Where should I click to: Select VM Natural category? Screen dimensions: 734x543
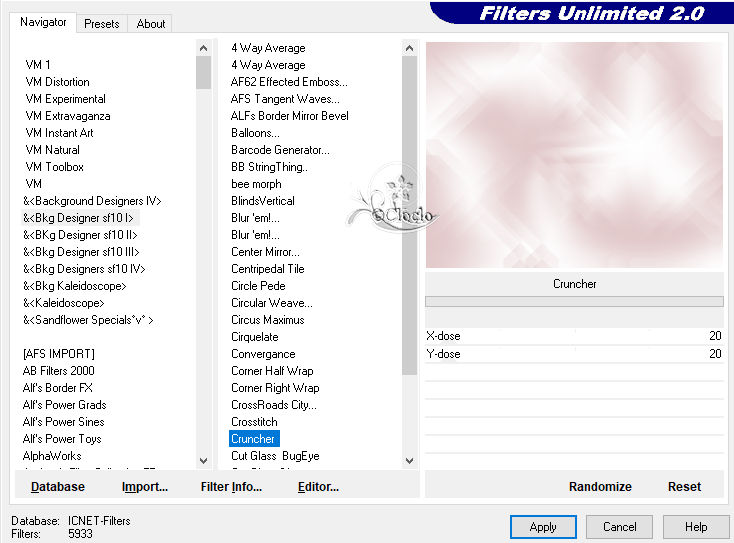(52, 150)
